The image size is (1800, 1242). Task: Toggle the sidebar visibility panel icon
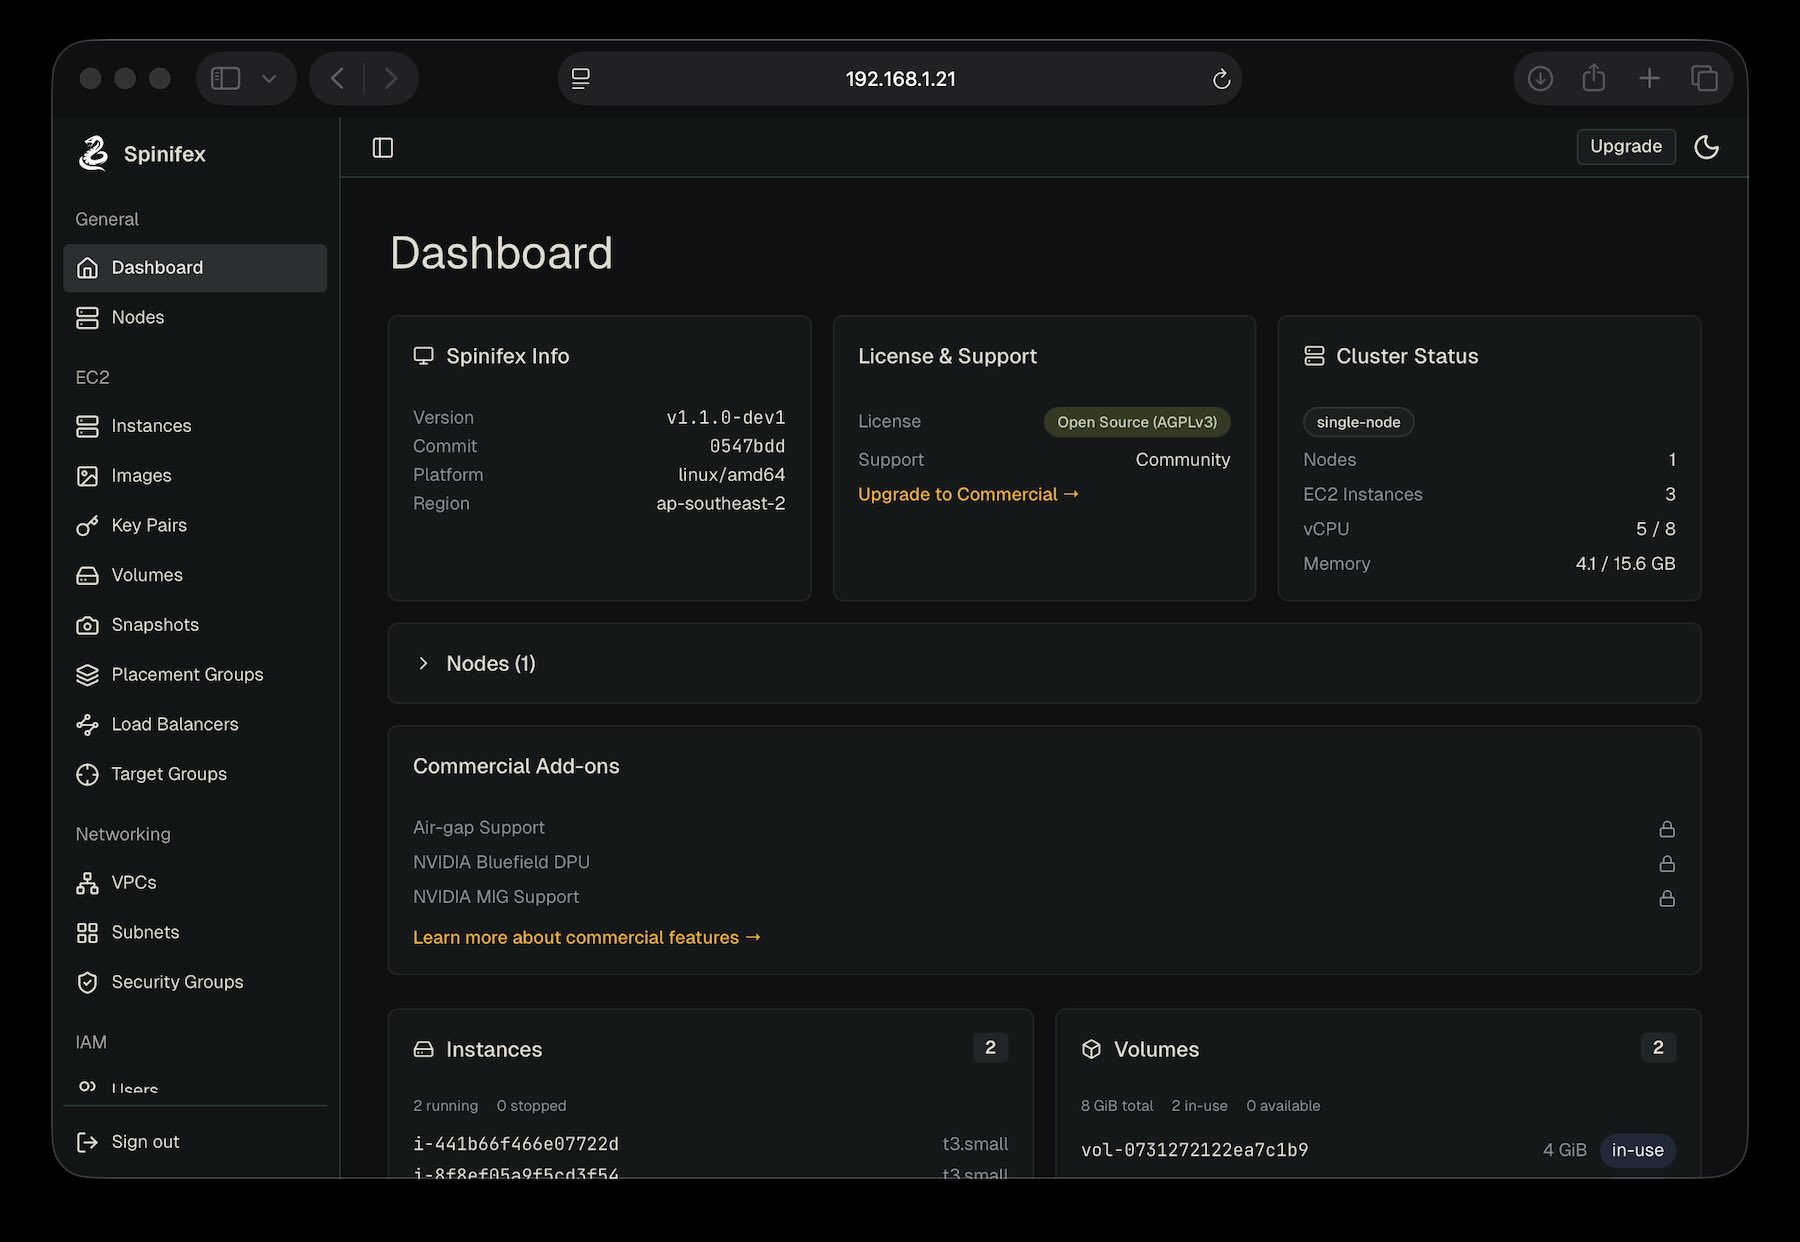click(x=382, y=146)
